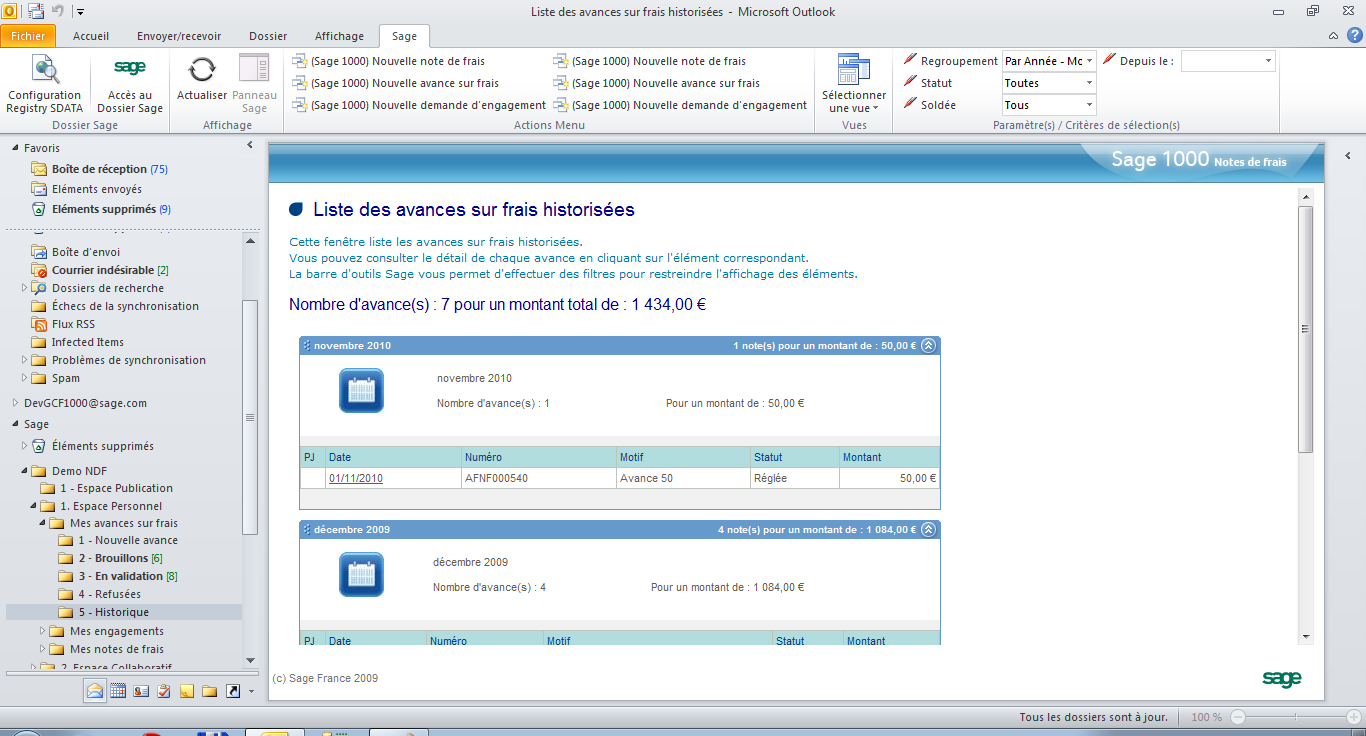This screenshot has width=1366, height=736.
Task: Open the Calendar navigation icon
Action: point(118,690)
